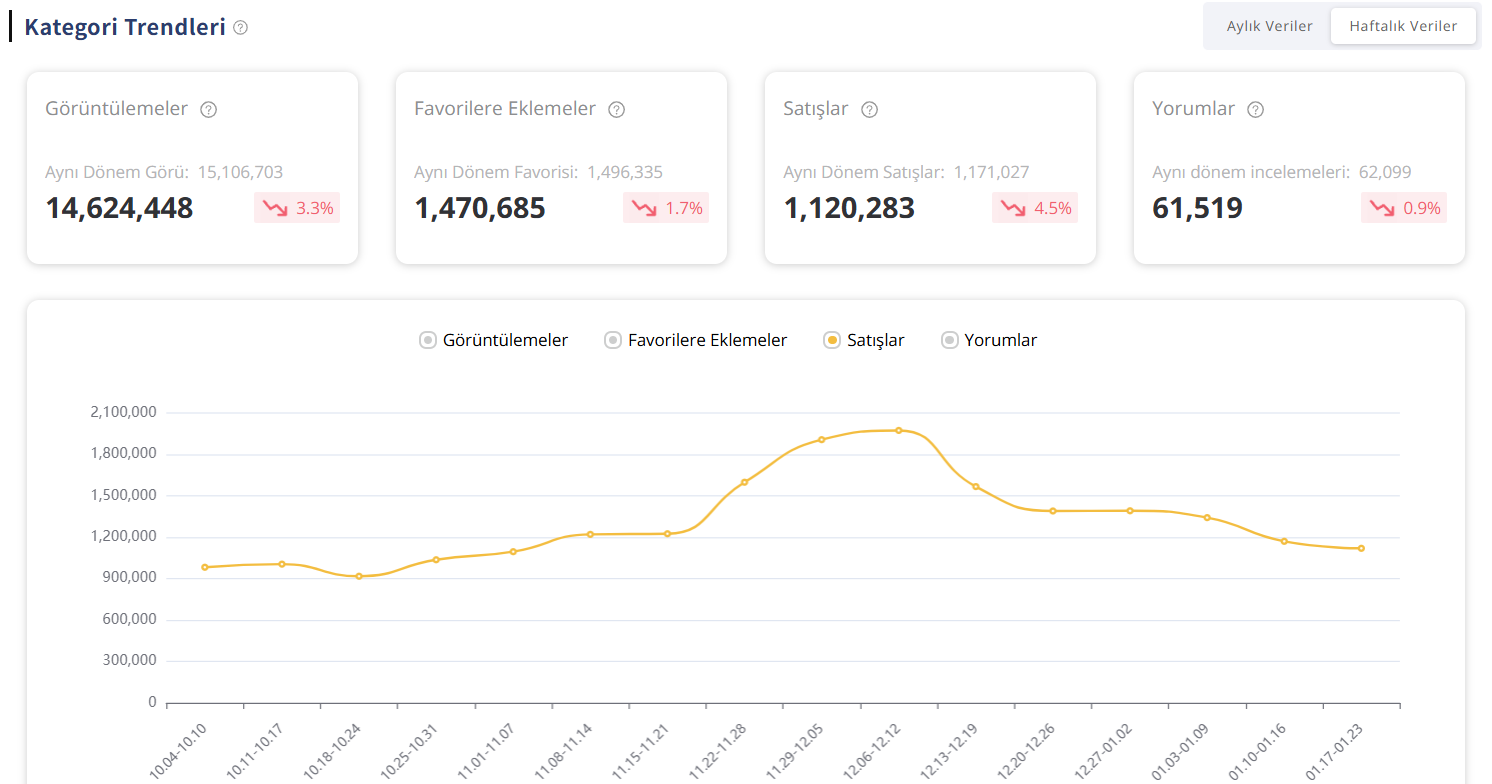1492x784 pixels.
Task: Toggle Favorilere Eklemeler series in chart legend
Action: pyautogui.click(x=696, y=340)
